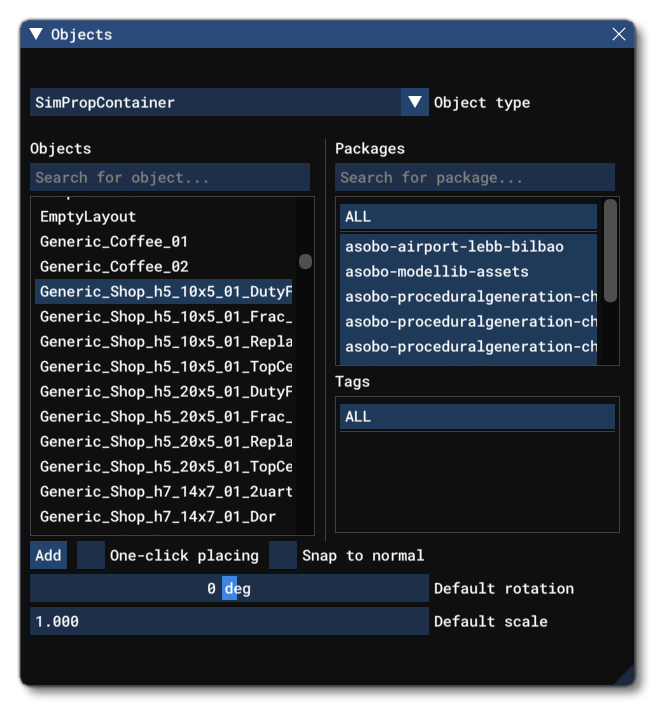The image size is (655, 706).
Task: Select Generic_Coffee_02 object
Action: coord(163,267)
